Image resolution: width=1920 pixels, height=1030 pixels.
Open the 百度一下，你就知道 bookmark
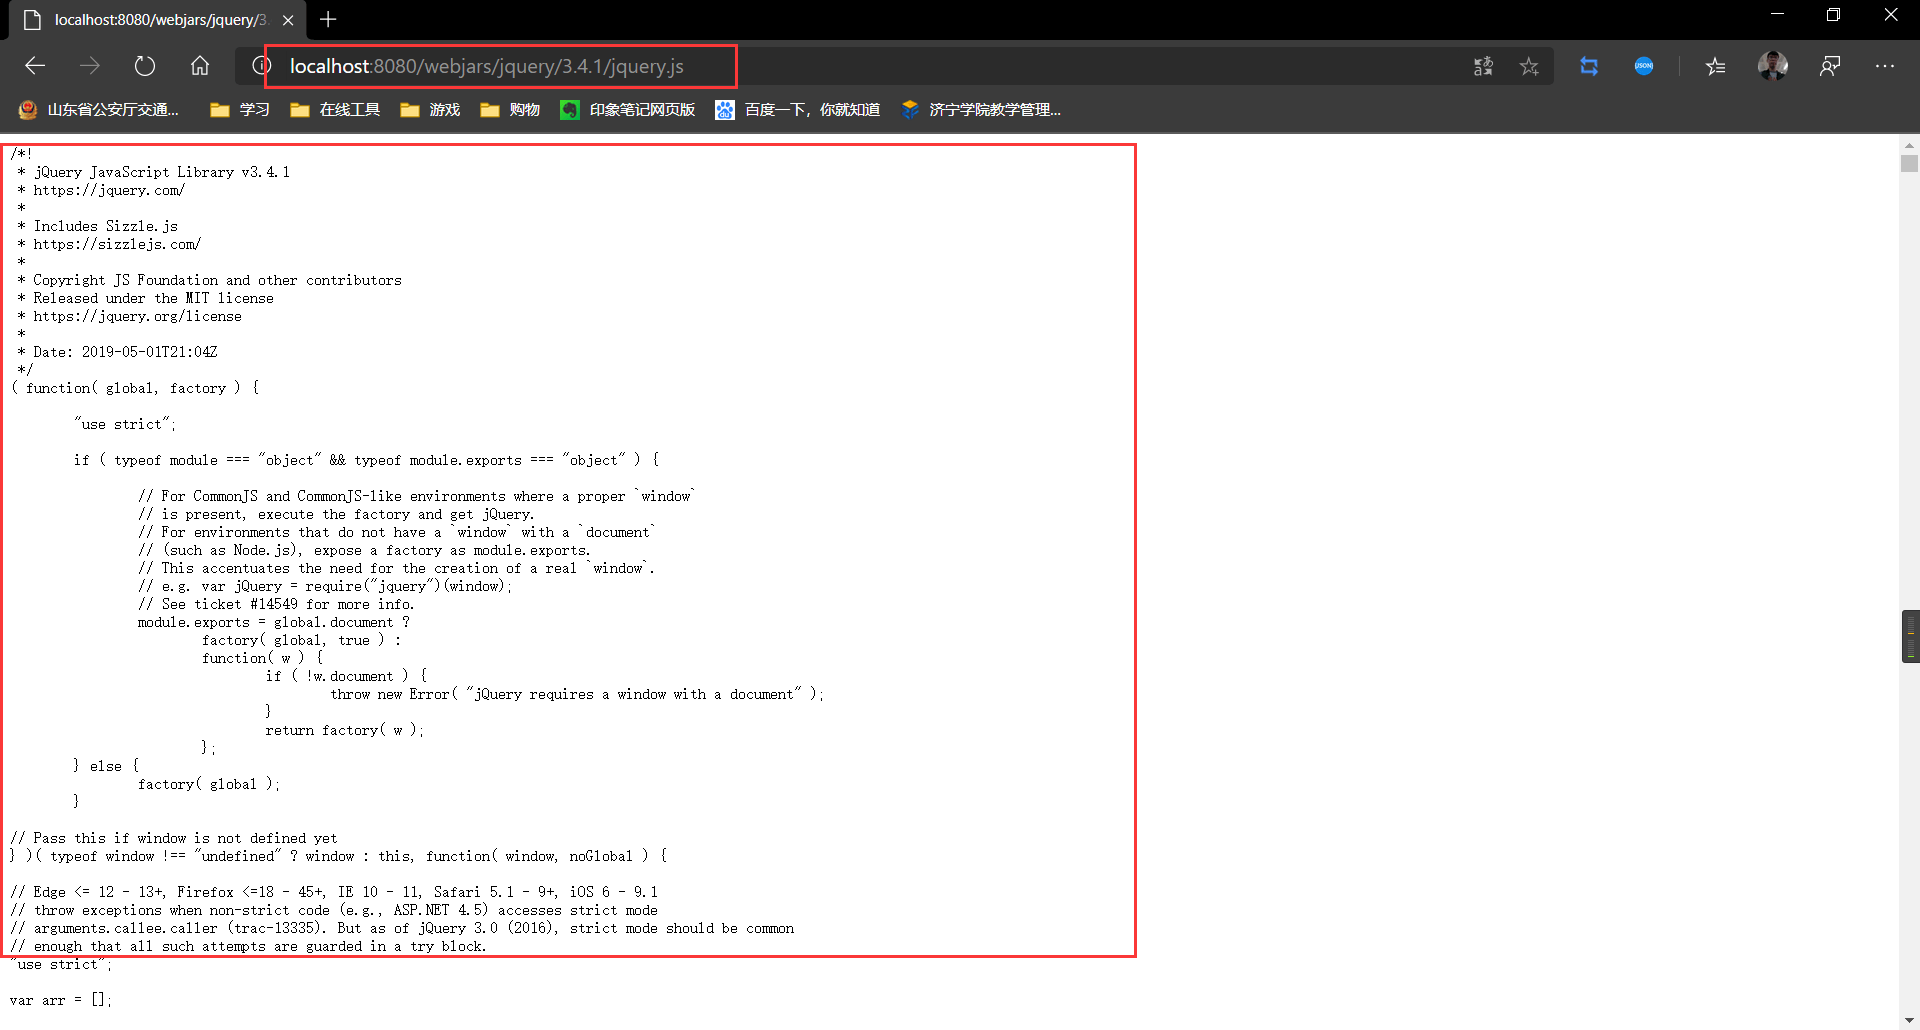point(798,110)
